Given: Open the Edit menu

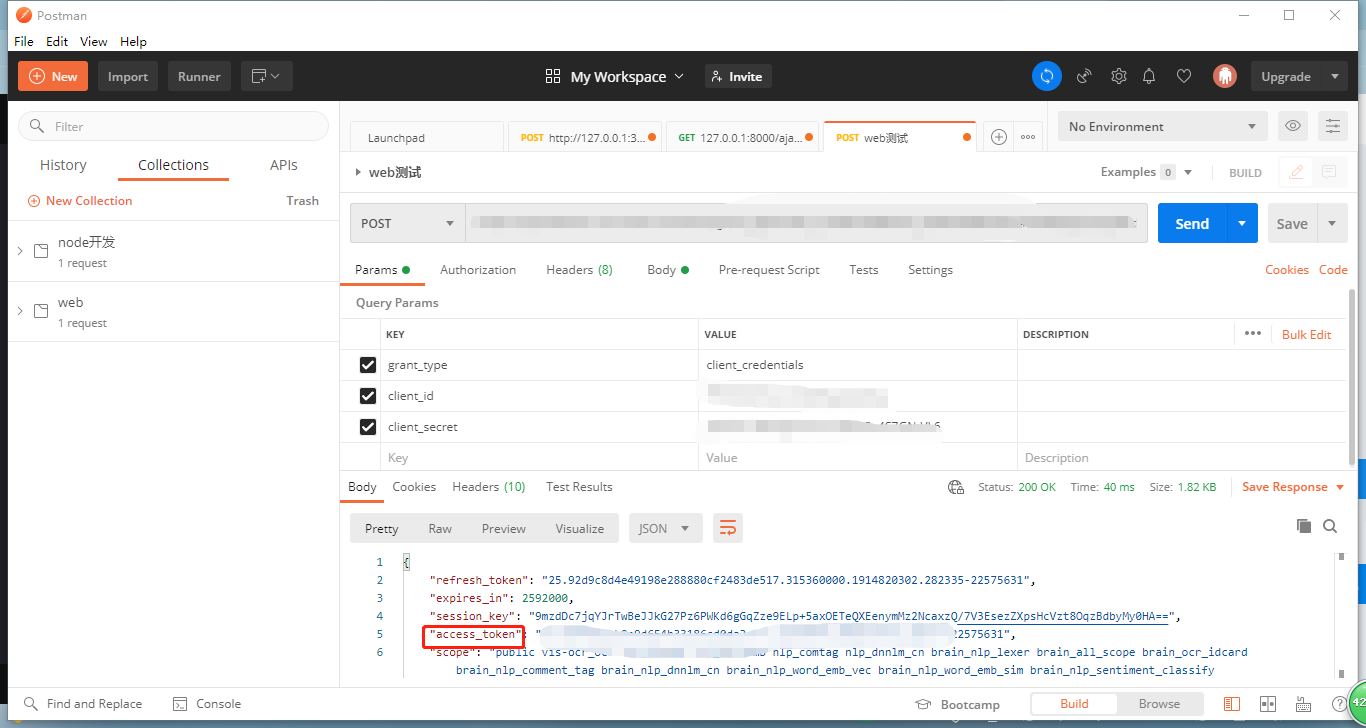Looking at the screenshot, I should [x=57, y=41].
